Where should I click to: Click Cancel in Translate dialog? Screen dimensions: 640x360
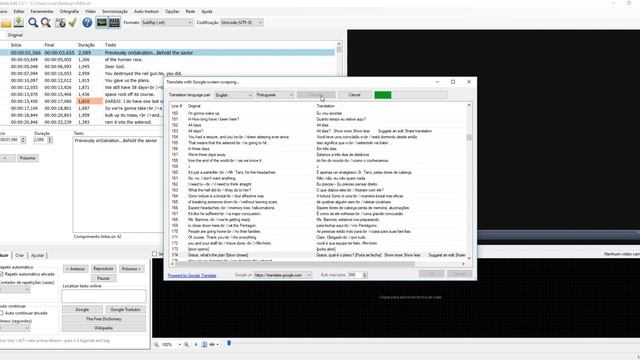tap(354, 95)
